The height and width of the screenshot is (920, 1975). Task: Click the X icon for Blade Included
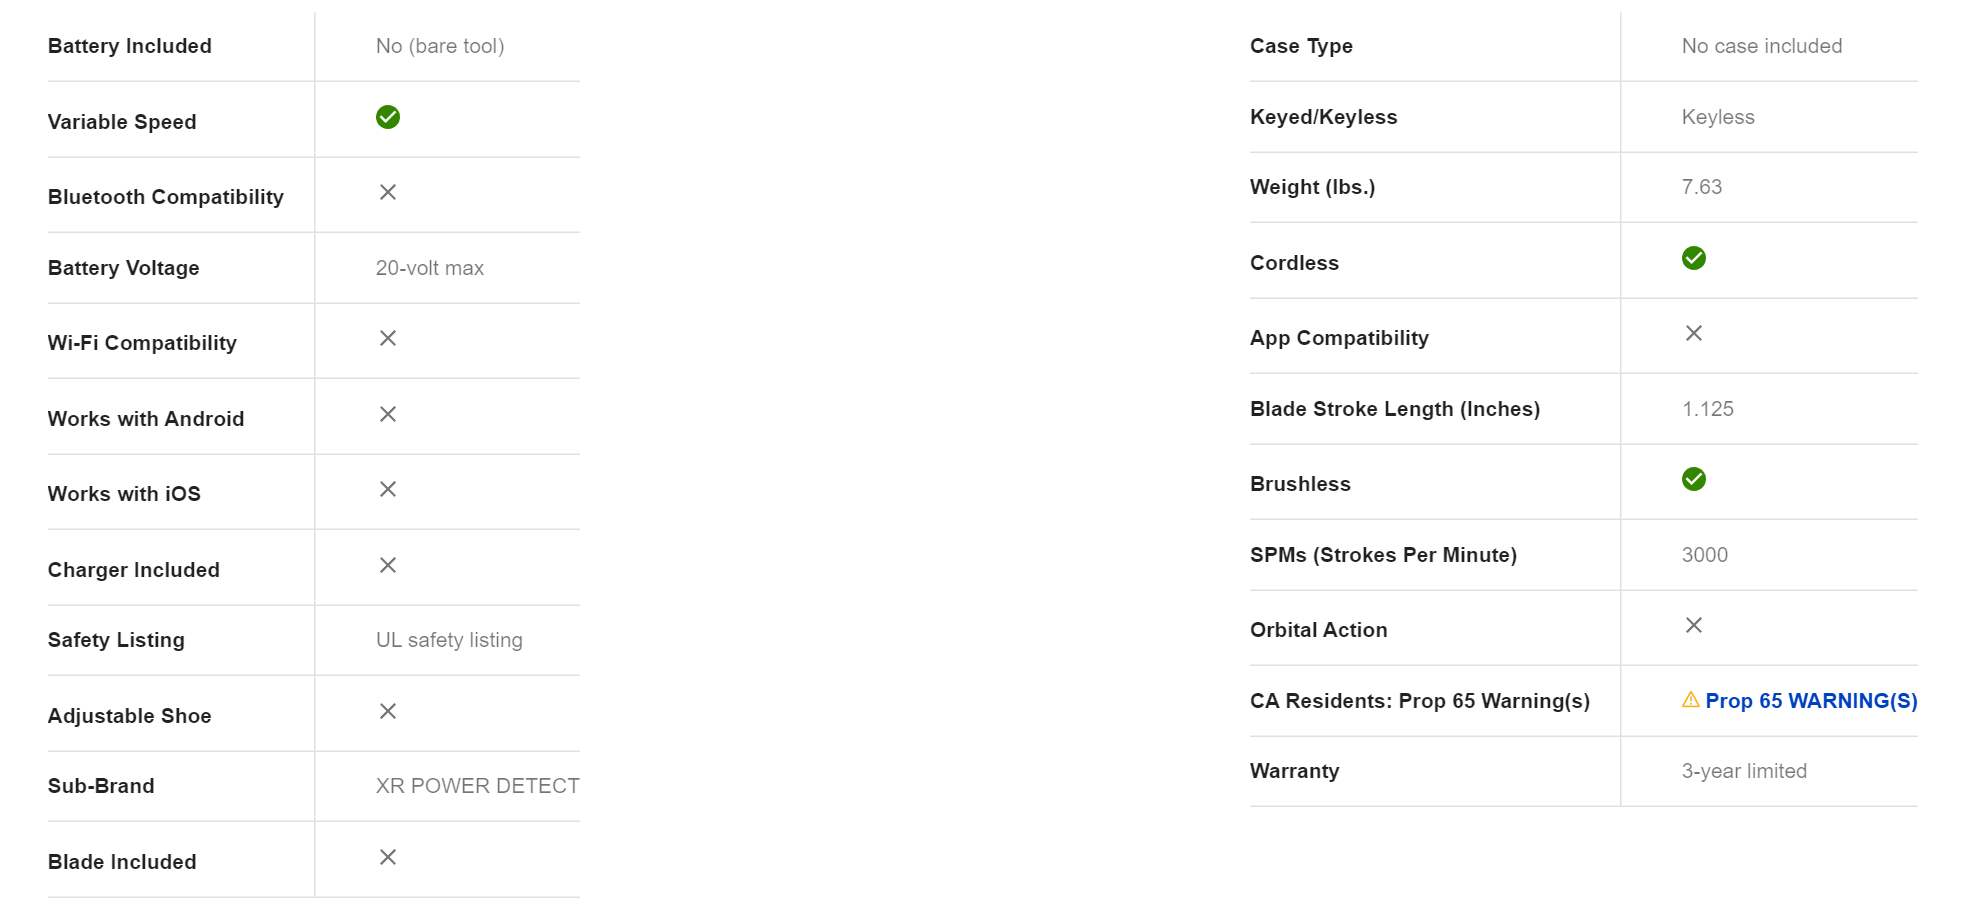pos(388,857)
